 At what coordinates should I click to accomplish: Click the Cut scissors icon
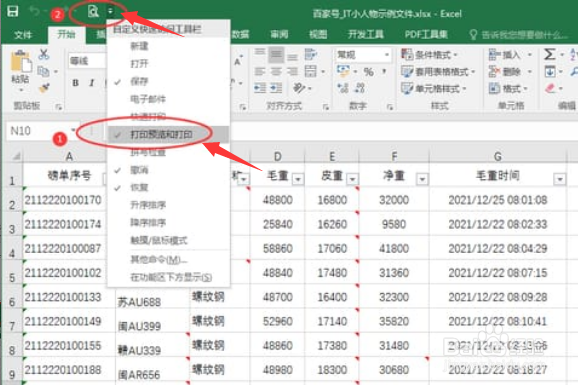44,55
